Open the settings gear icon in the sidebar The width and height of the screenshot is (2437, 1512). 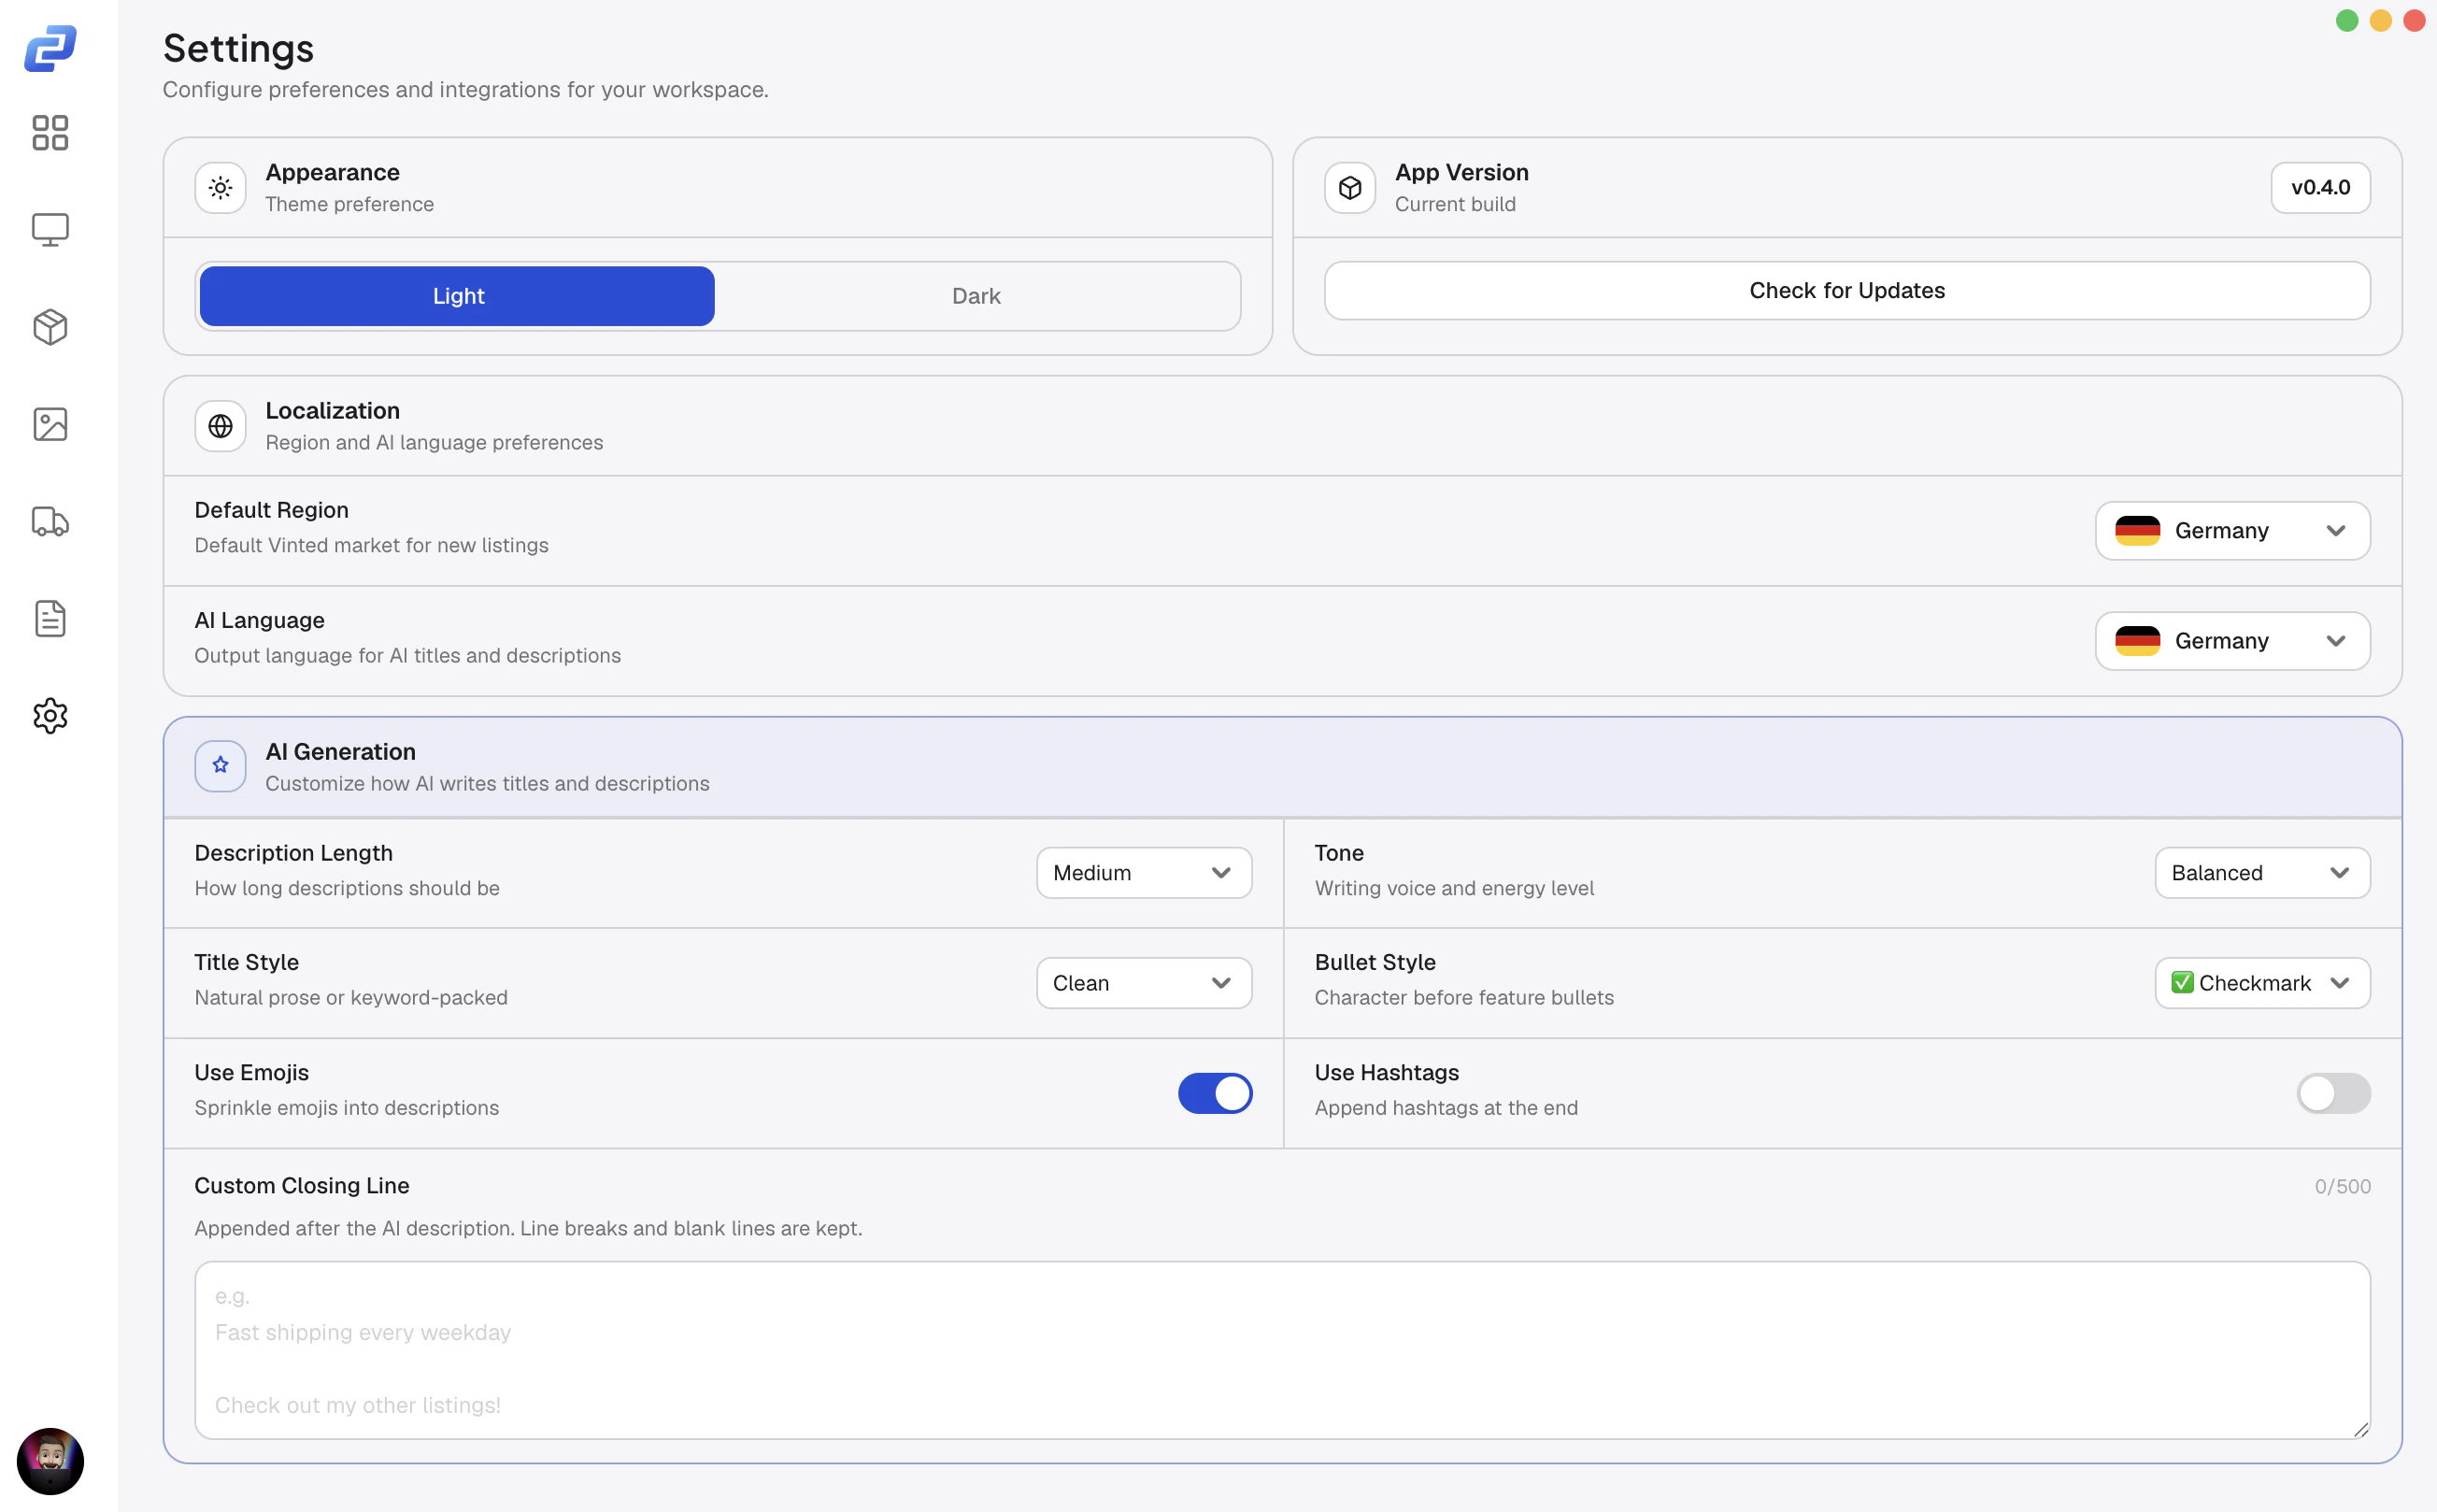click(x=50, y=716)
